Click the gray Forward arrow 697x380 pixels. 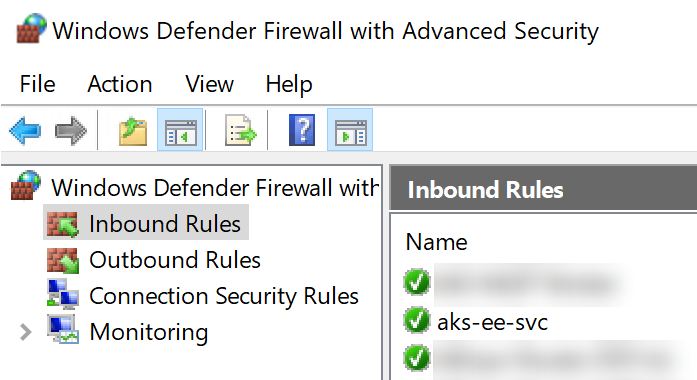(x=71, y=131)
